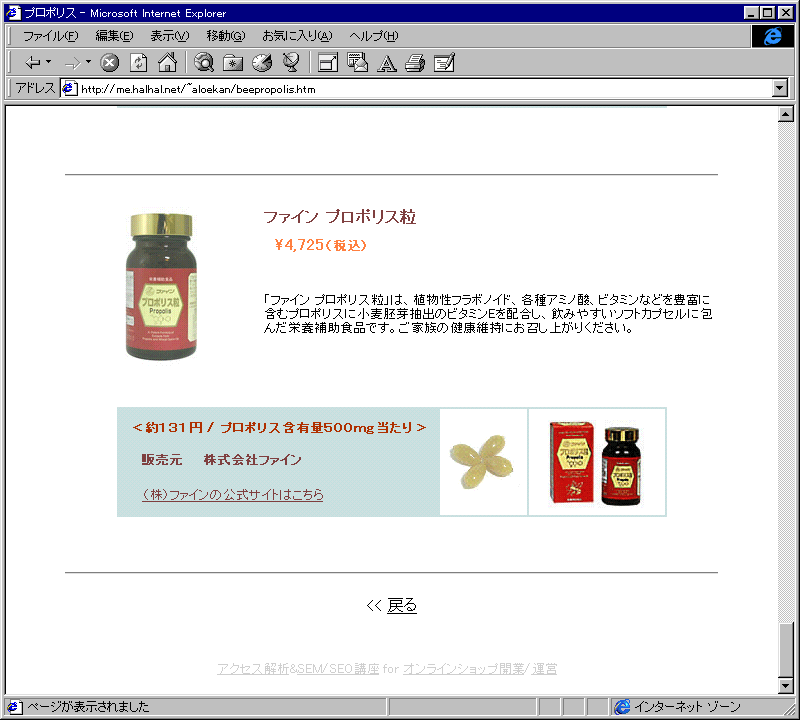
Task: Open the Favorites folder toolbar icon
Action: point(233,63)
